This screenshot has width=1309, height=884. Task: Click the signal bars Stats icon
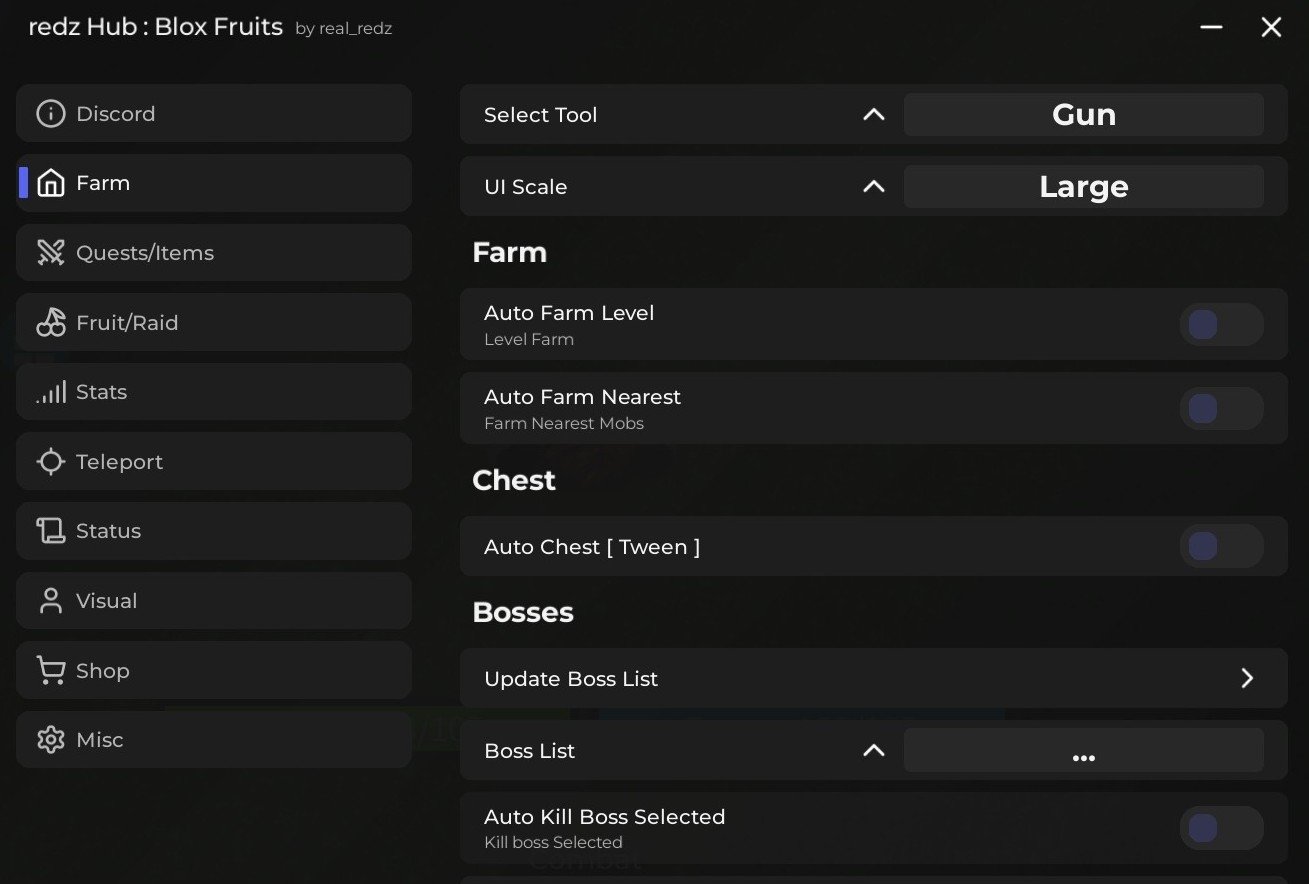[x=51, y=392]
